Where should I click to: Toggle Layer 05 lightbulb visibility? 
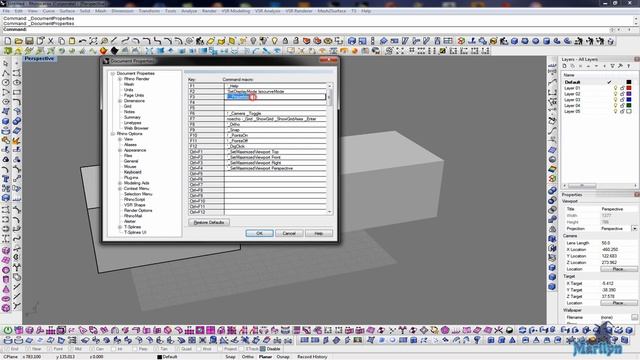616,111
